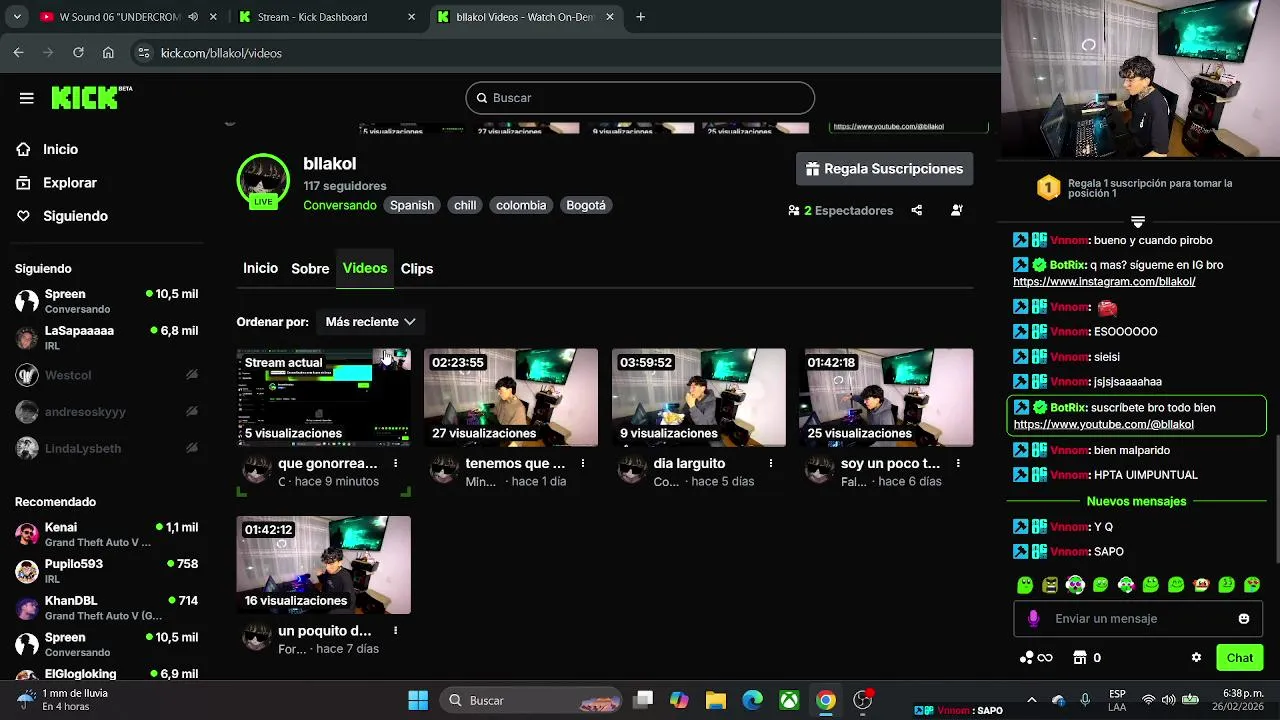
Task: Click the Buscar search field
Action: pos(640,98)
